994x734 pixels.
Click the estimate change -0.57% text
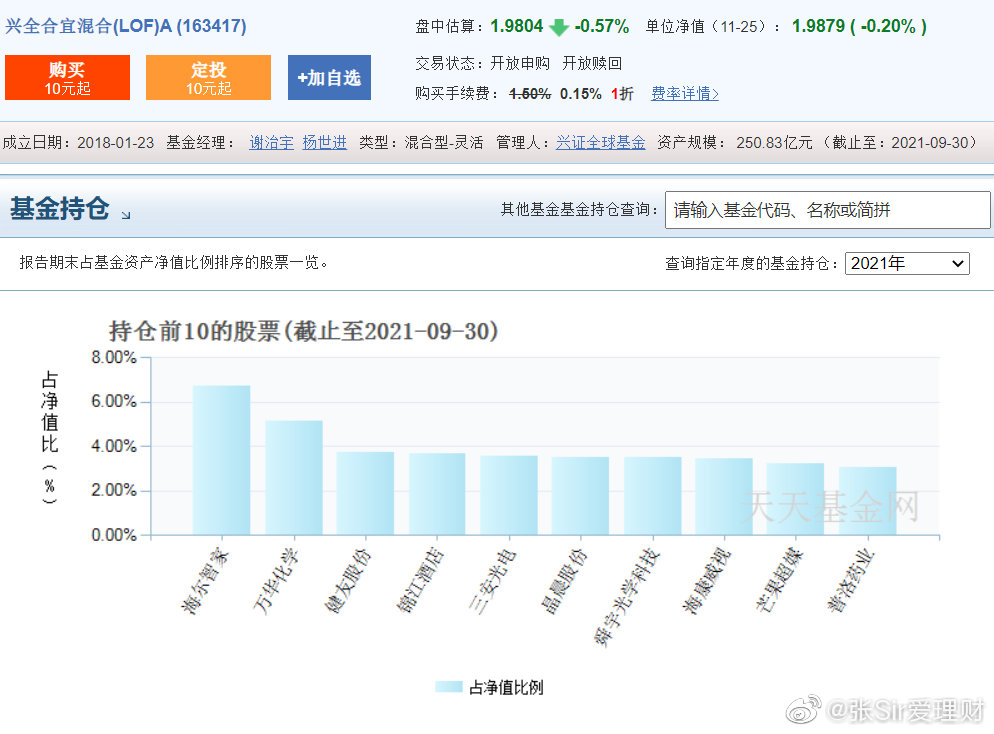tap(602, 27)
